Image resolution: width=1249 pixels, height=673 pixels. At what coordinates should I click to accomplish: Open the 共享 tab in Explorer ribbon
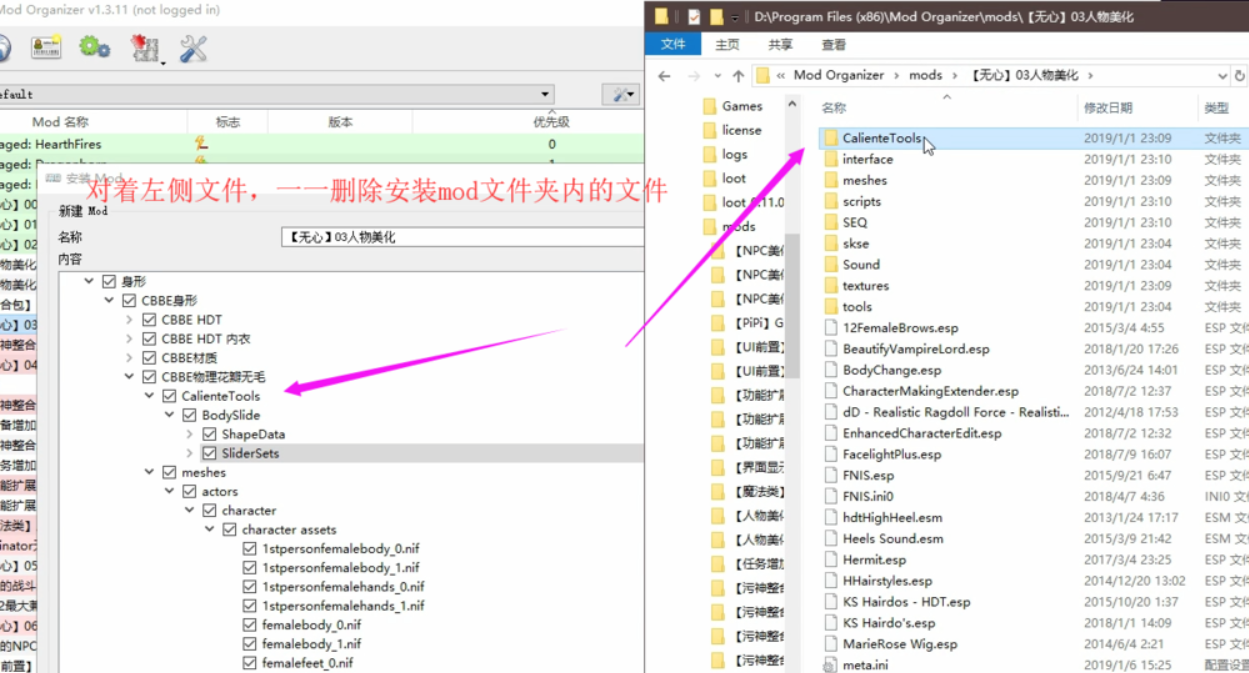pos(780,44)
